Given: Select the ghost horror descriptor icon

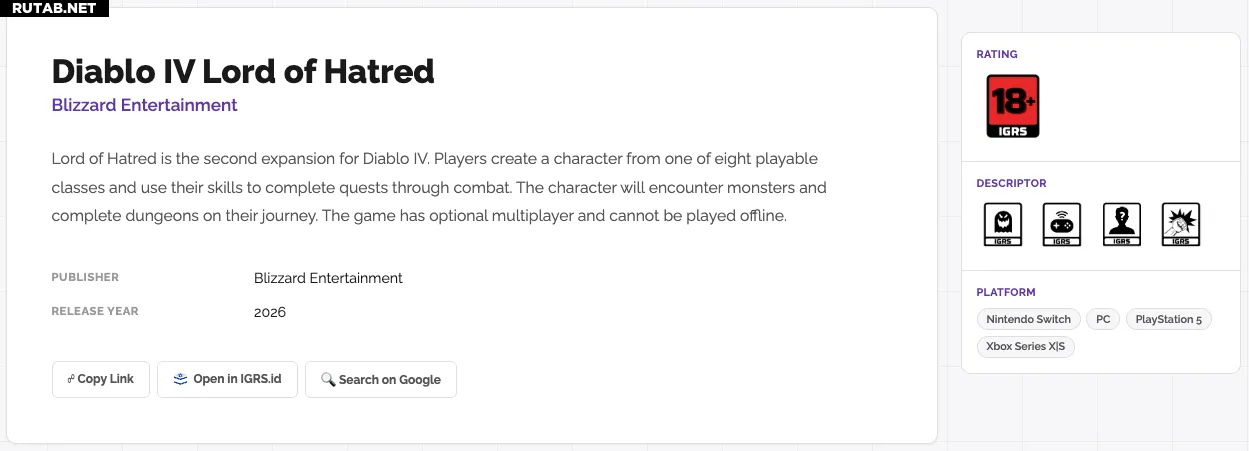Looking at the screenshot, I should click(x=1003, y=225).
